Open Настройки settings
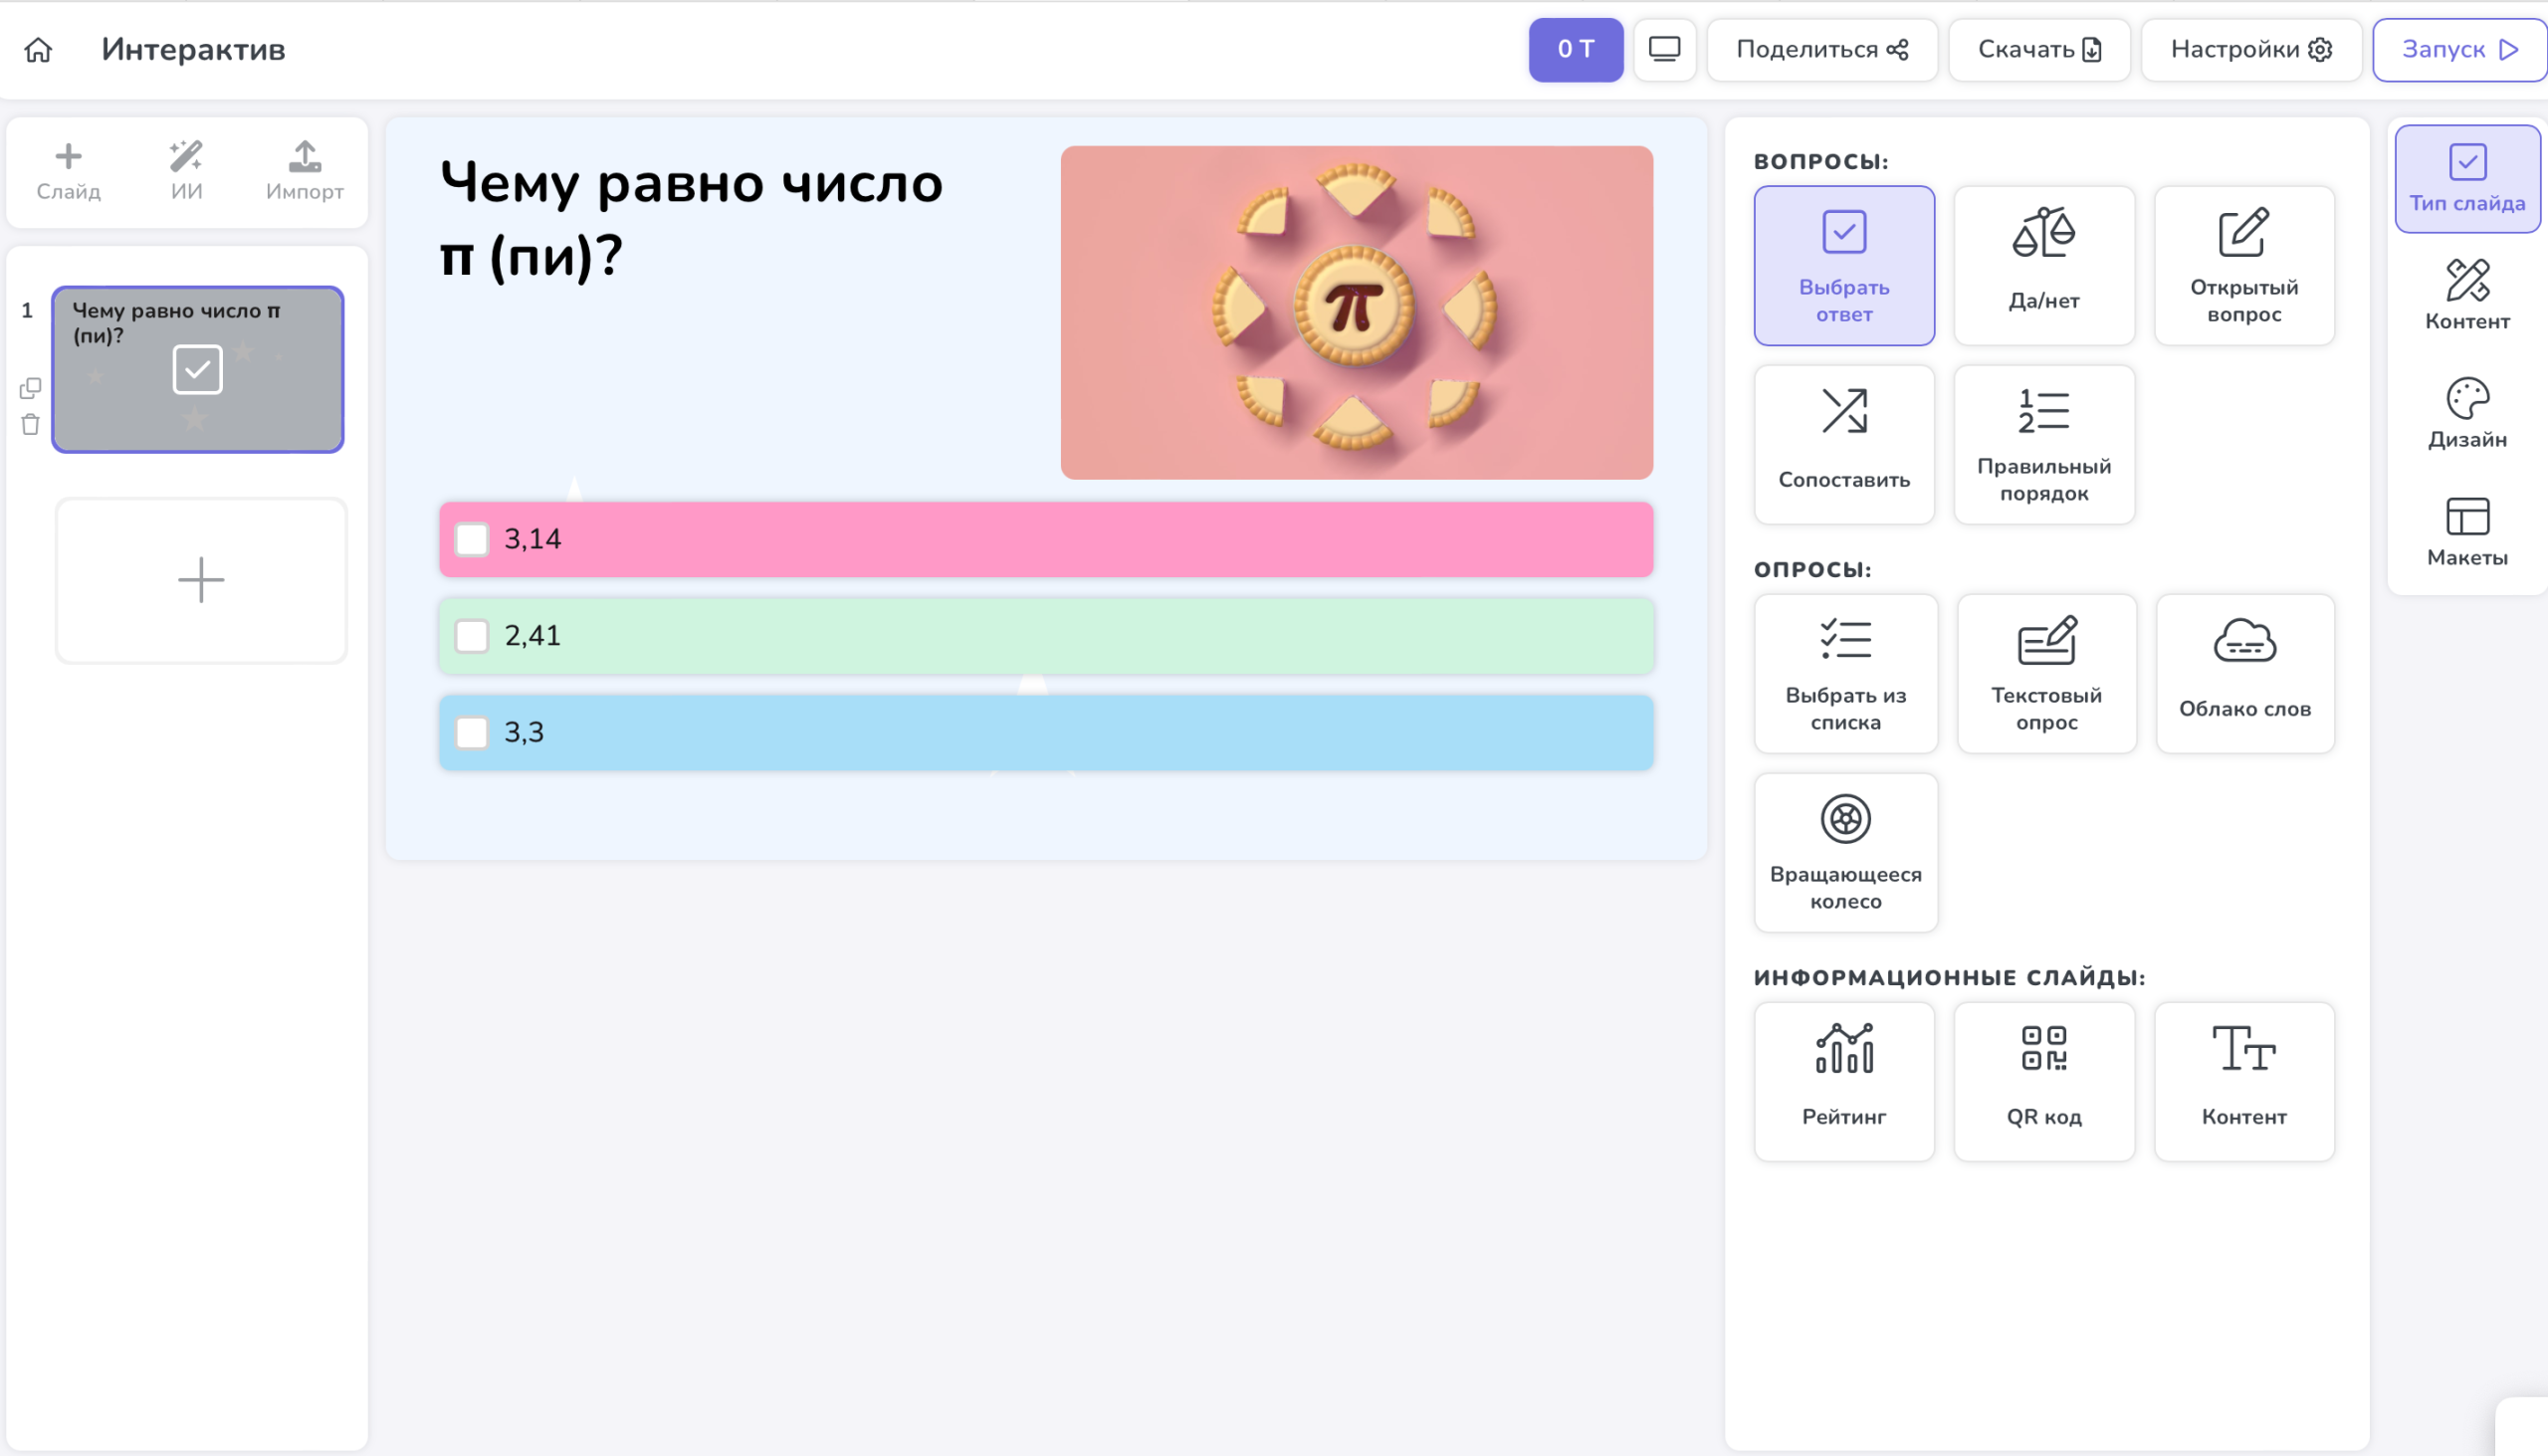 pyautogui.click(x=2250, y=49)
